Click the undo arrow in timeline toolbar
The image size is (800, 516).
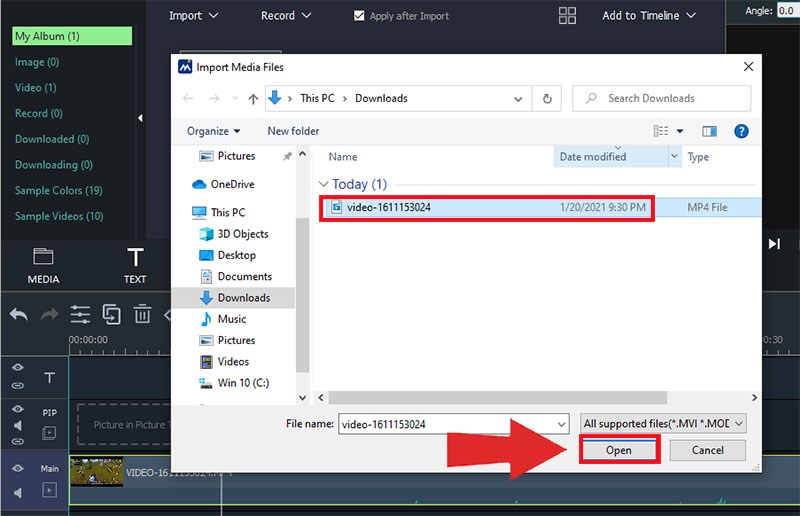(x=18, y=314)
